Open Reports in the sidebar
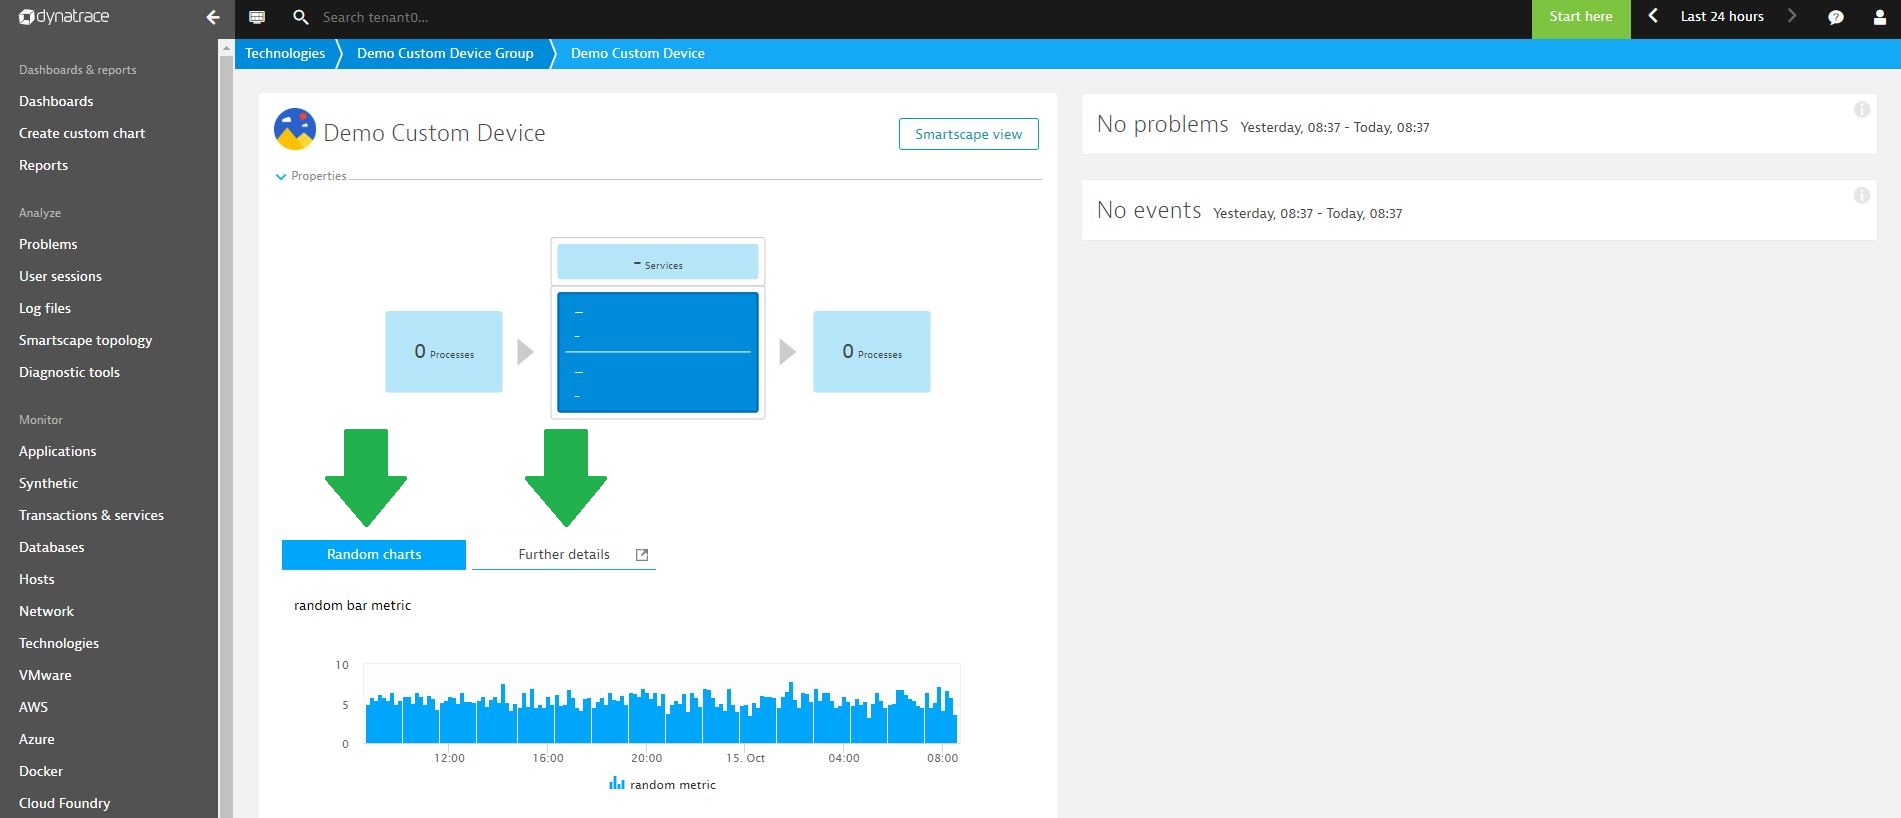Screen dimensions: 1901x818 (x=44, y=165)
